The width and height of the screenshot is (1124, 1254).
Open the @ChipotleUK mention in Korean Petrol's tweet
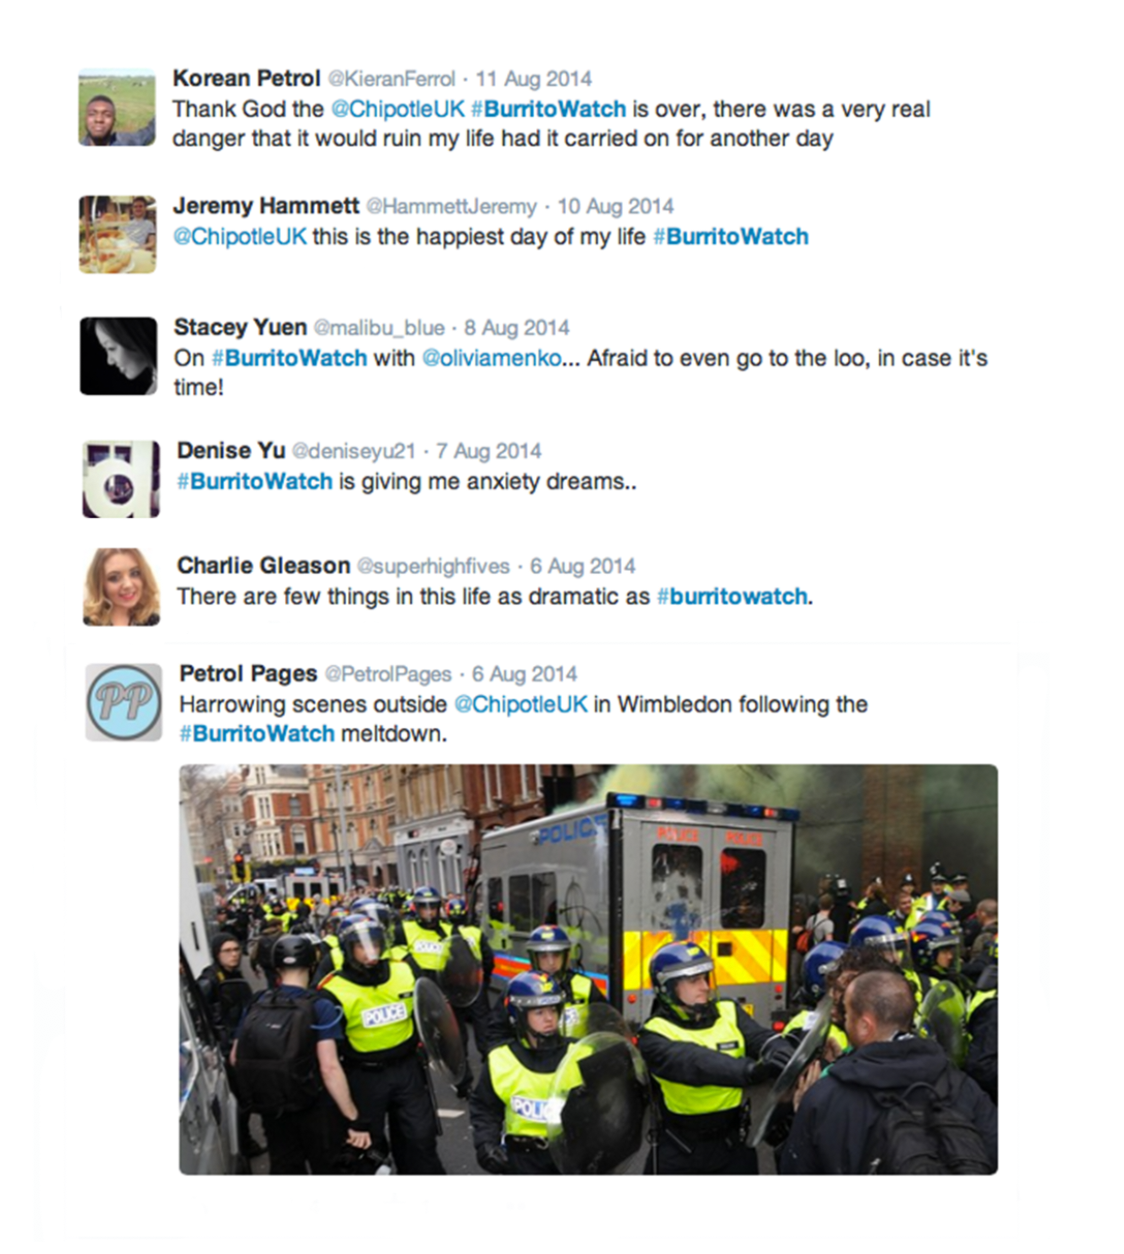point(397,109)
